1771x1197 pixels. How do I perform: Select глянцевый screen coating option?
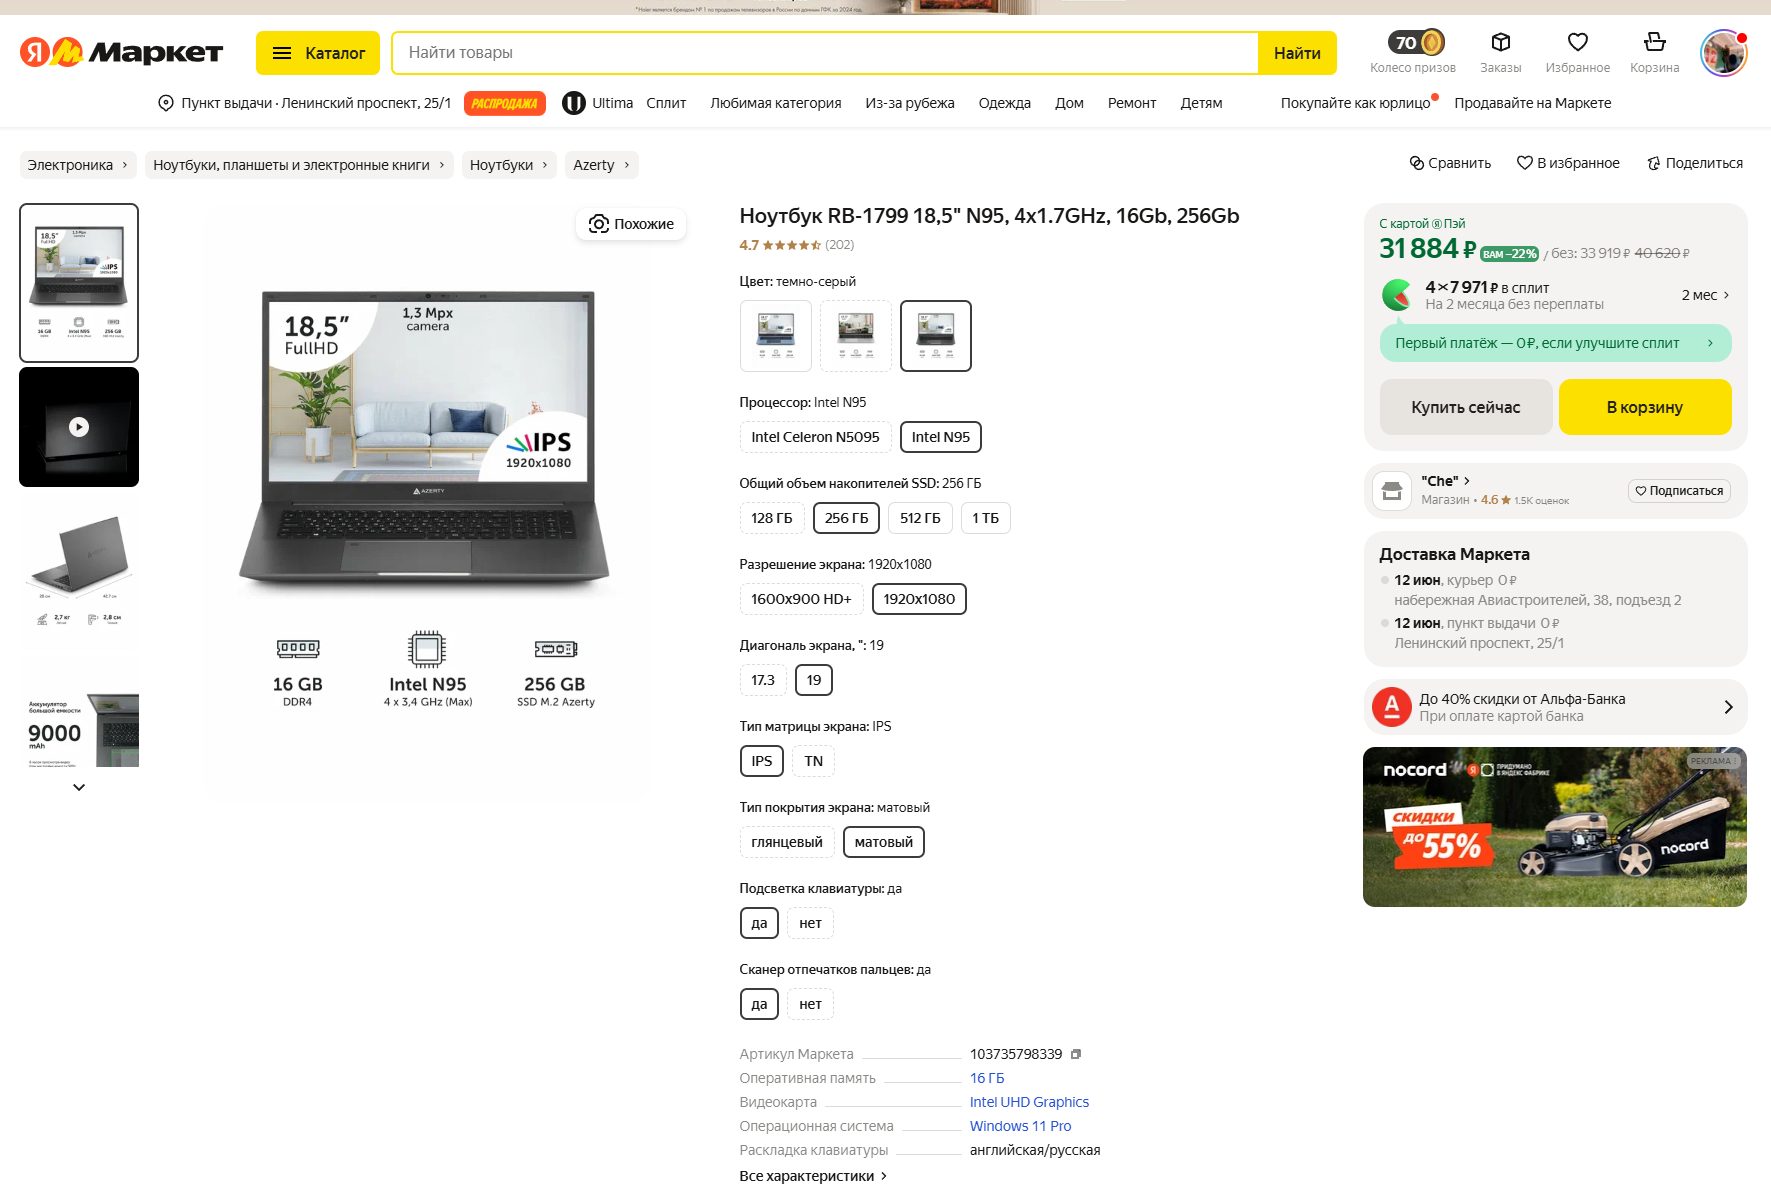pyautogui.click(x=786, y=842)
